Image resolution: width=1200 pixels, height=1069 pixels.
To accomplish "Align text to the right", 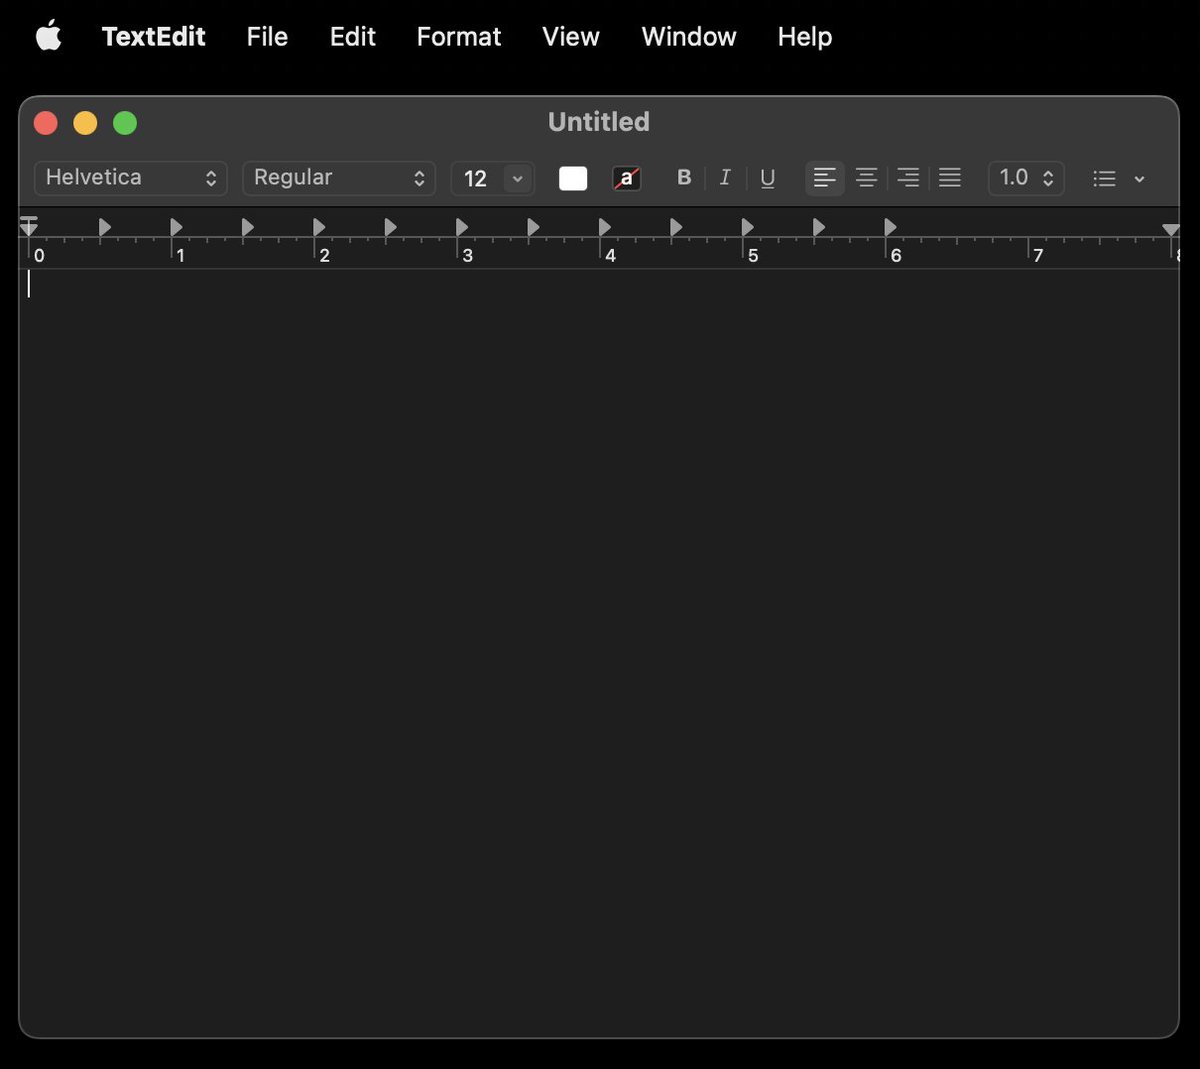I will 908,178.
